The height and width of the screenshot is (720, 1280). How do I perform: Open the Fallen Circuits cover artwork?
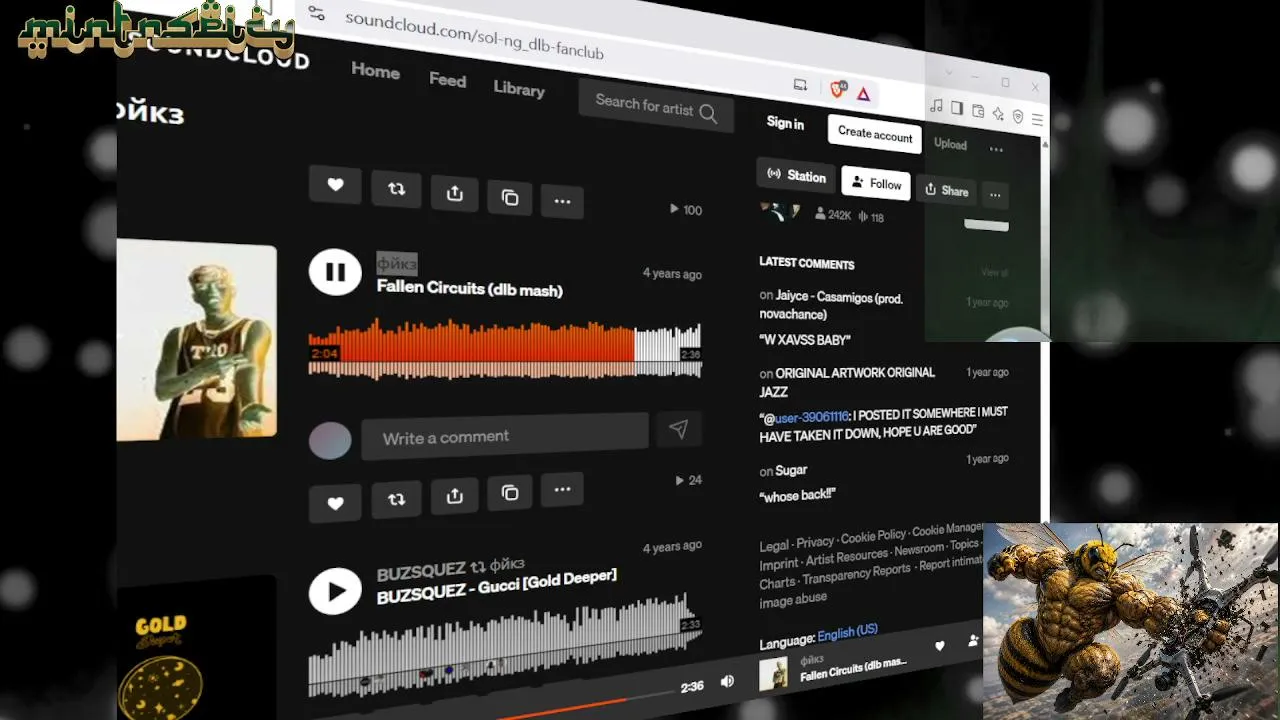(197, 339)
